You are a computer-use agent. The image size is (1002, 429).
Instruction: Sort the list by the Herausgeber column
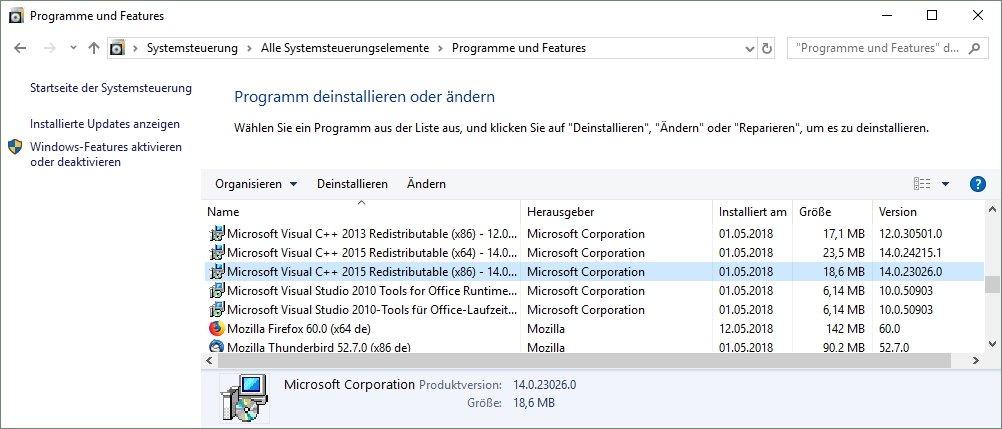tap(560, 212)
